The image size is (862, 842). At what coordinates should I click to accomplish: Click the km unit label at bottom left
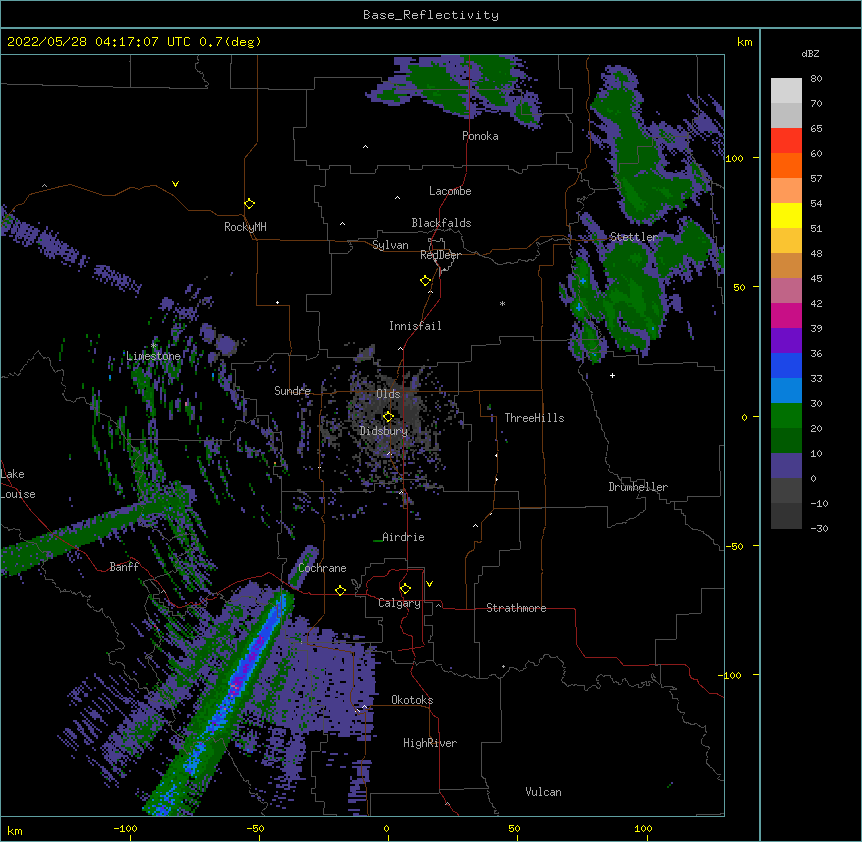click(15, 830)
